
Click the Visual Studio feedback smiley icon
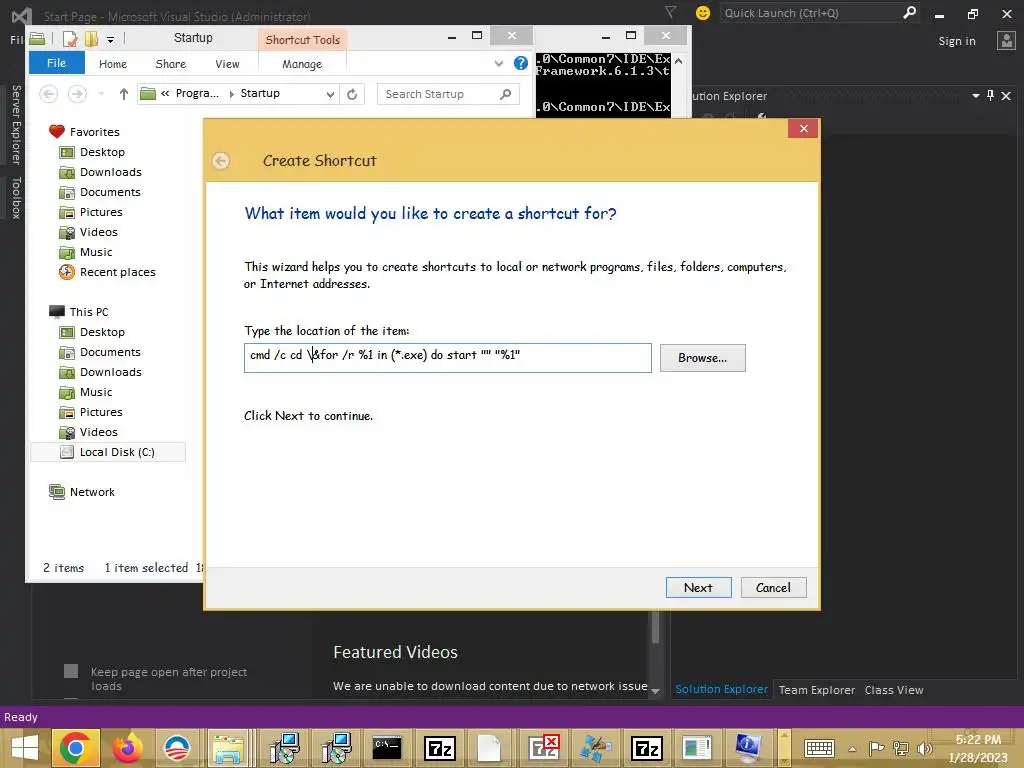coord(703,13)
